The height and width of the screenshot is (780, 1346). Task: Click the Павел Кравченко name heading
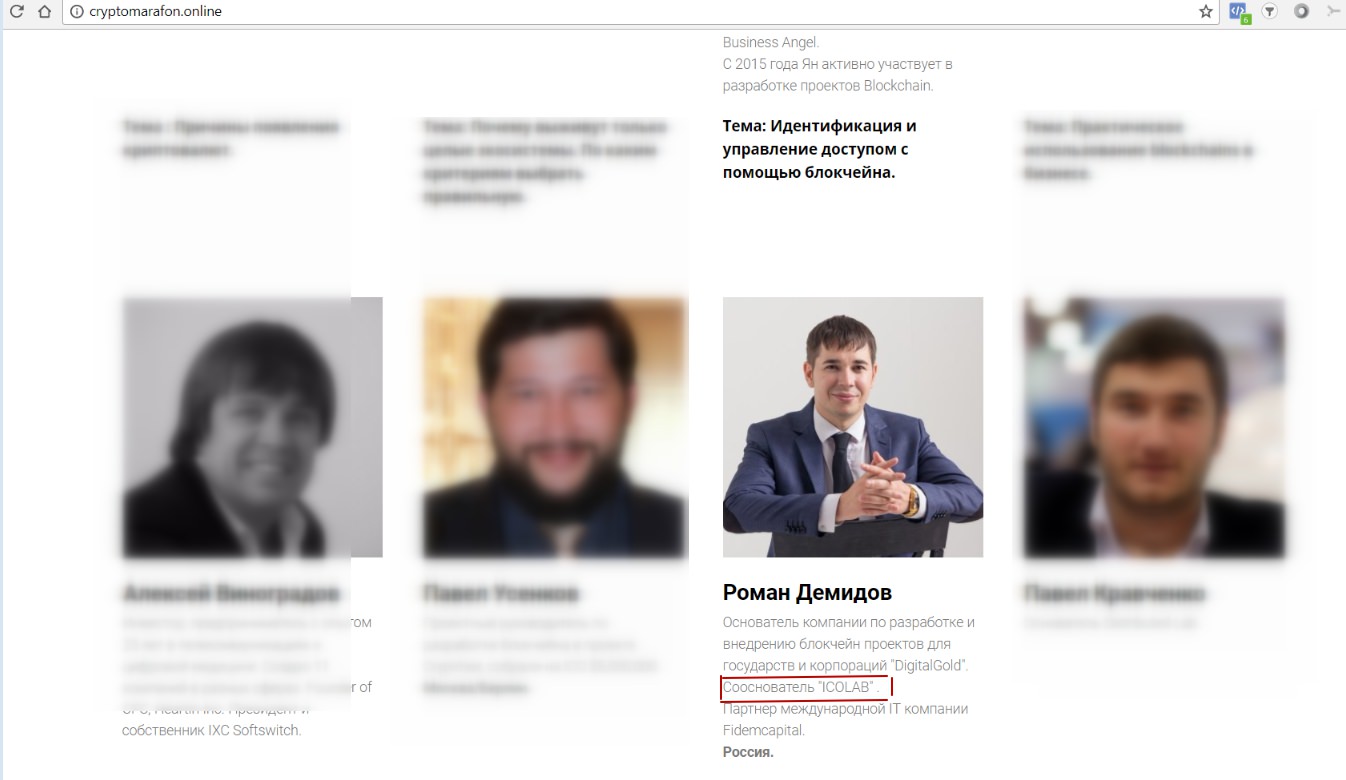(x=1114, y=593)
